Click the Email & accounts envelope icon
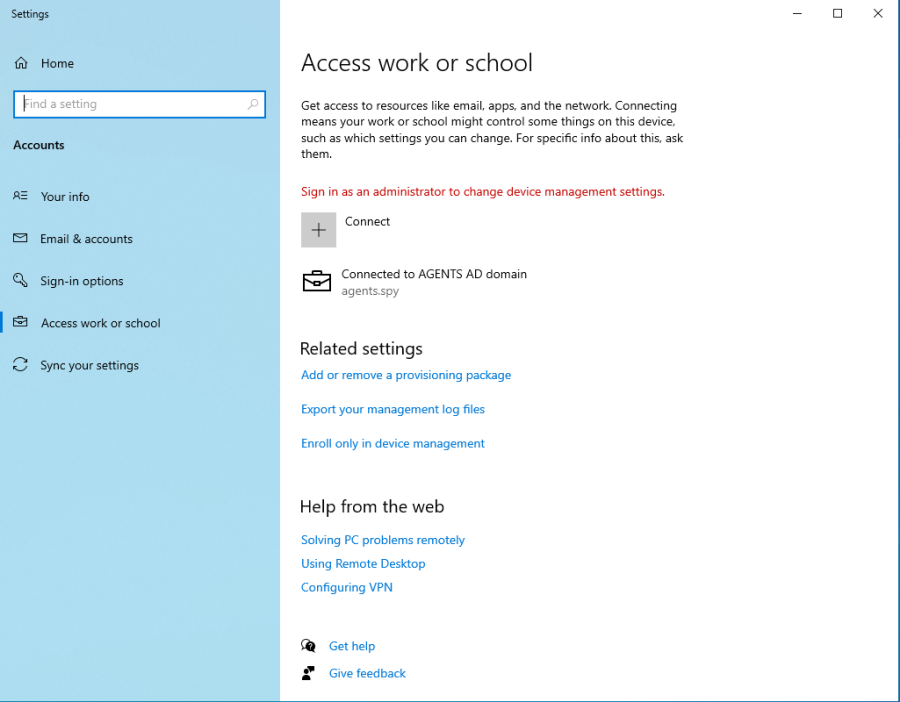 point(20,238)
